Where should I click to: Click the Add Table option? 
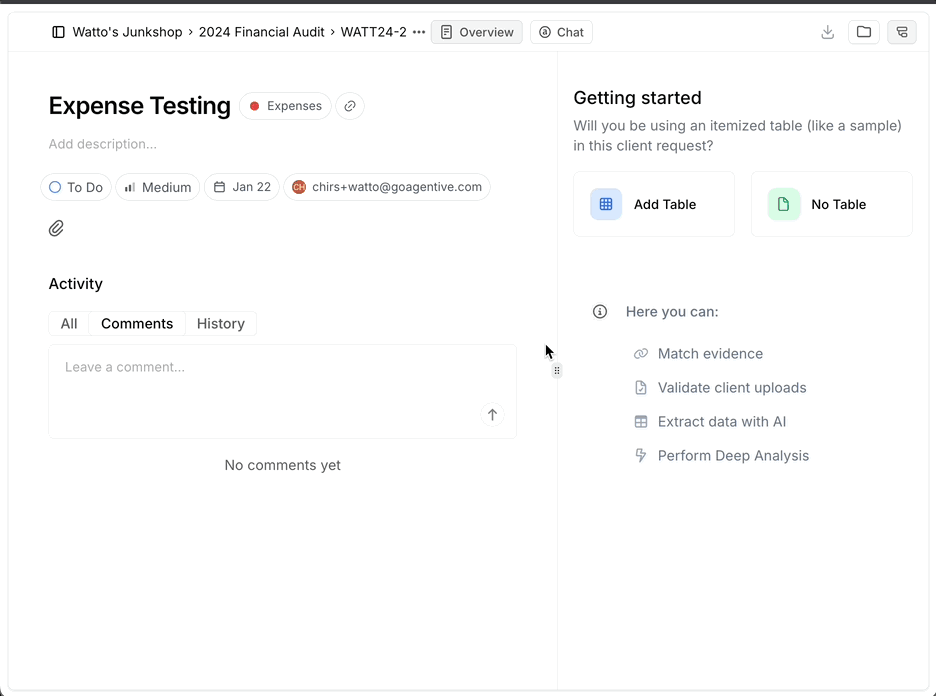click(653, 204)
